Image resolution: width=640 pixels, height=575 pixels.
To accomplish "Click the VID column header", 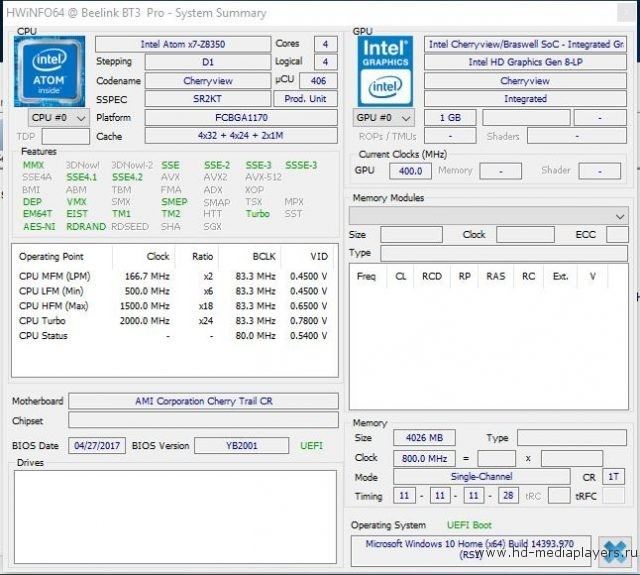I will pos(319,257).
